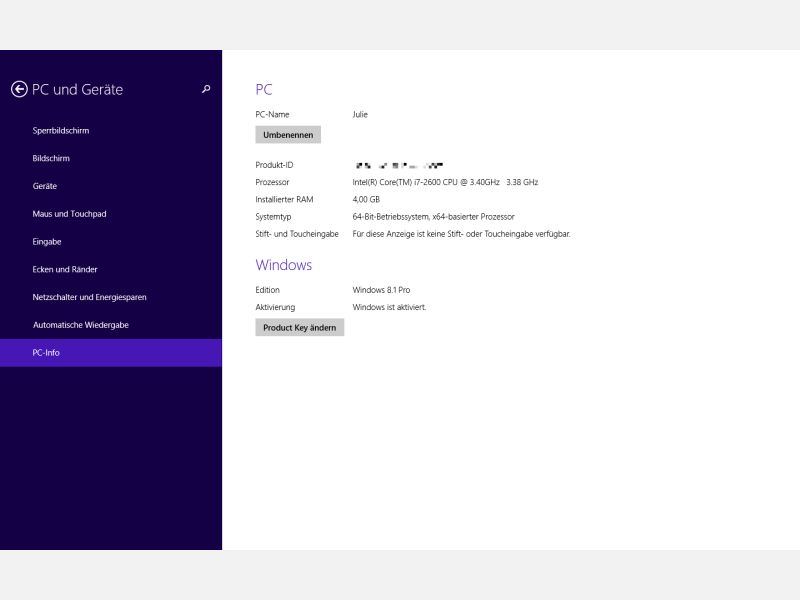Image resolution: width=800 pixels, height=600 pixels.
Task: Click the Edition label
Action: 267,290
